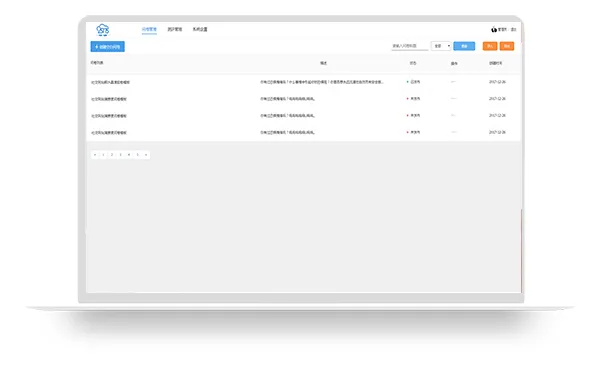Expand the filter dropdown beside the search field
Screen dimensions: 600x367
pos(441,46)
